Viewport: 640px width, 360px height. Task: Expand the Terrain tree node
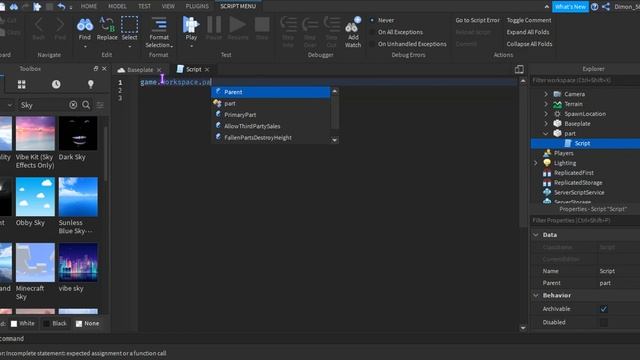coord(546,104)
